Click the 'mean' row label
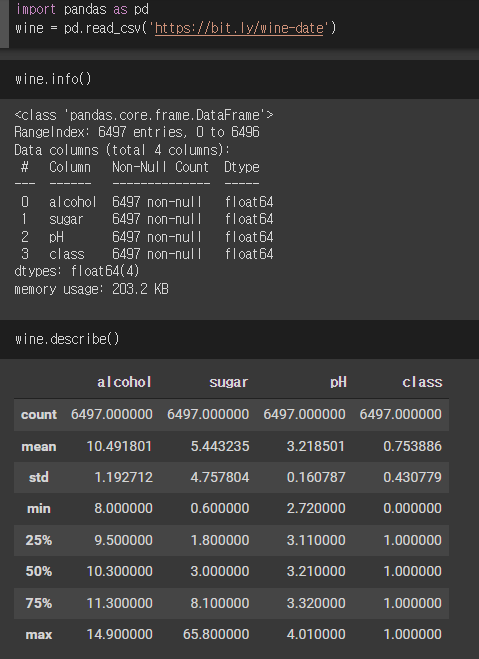Viewport: 479px width, 659px height. (39, 446)
